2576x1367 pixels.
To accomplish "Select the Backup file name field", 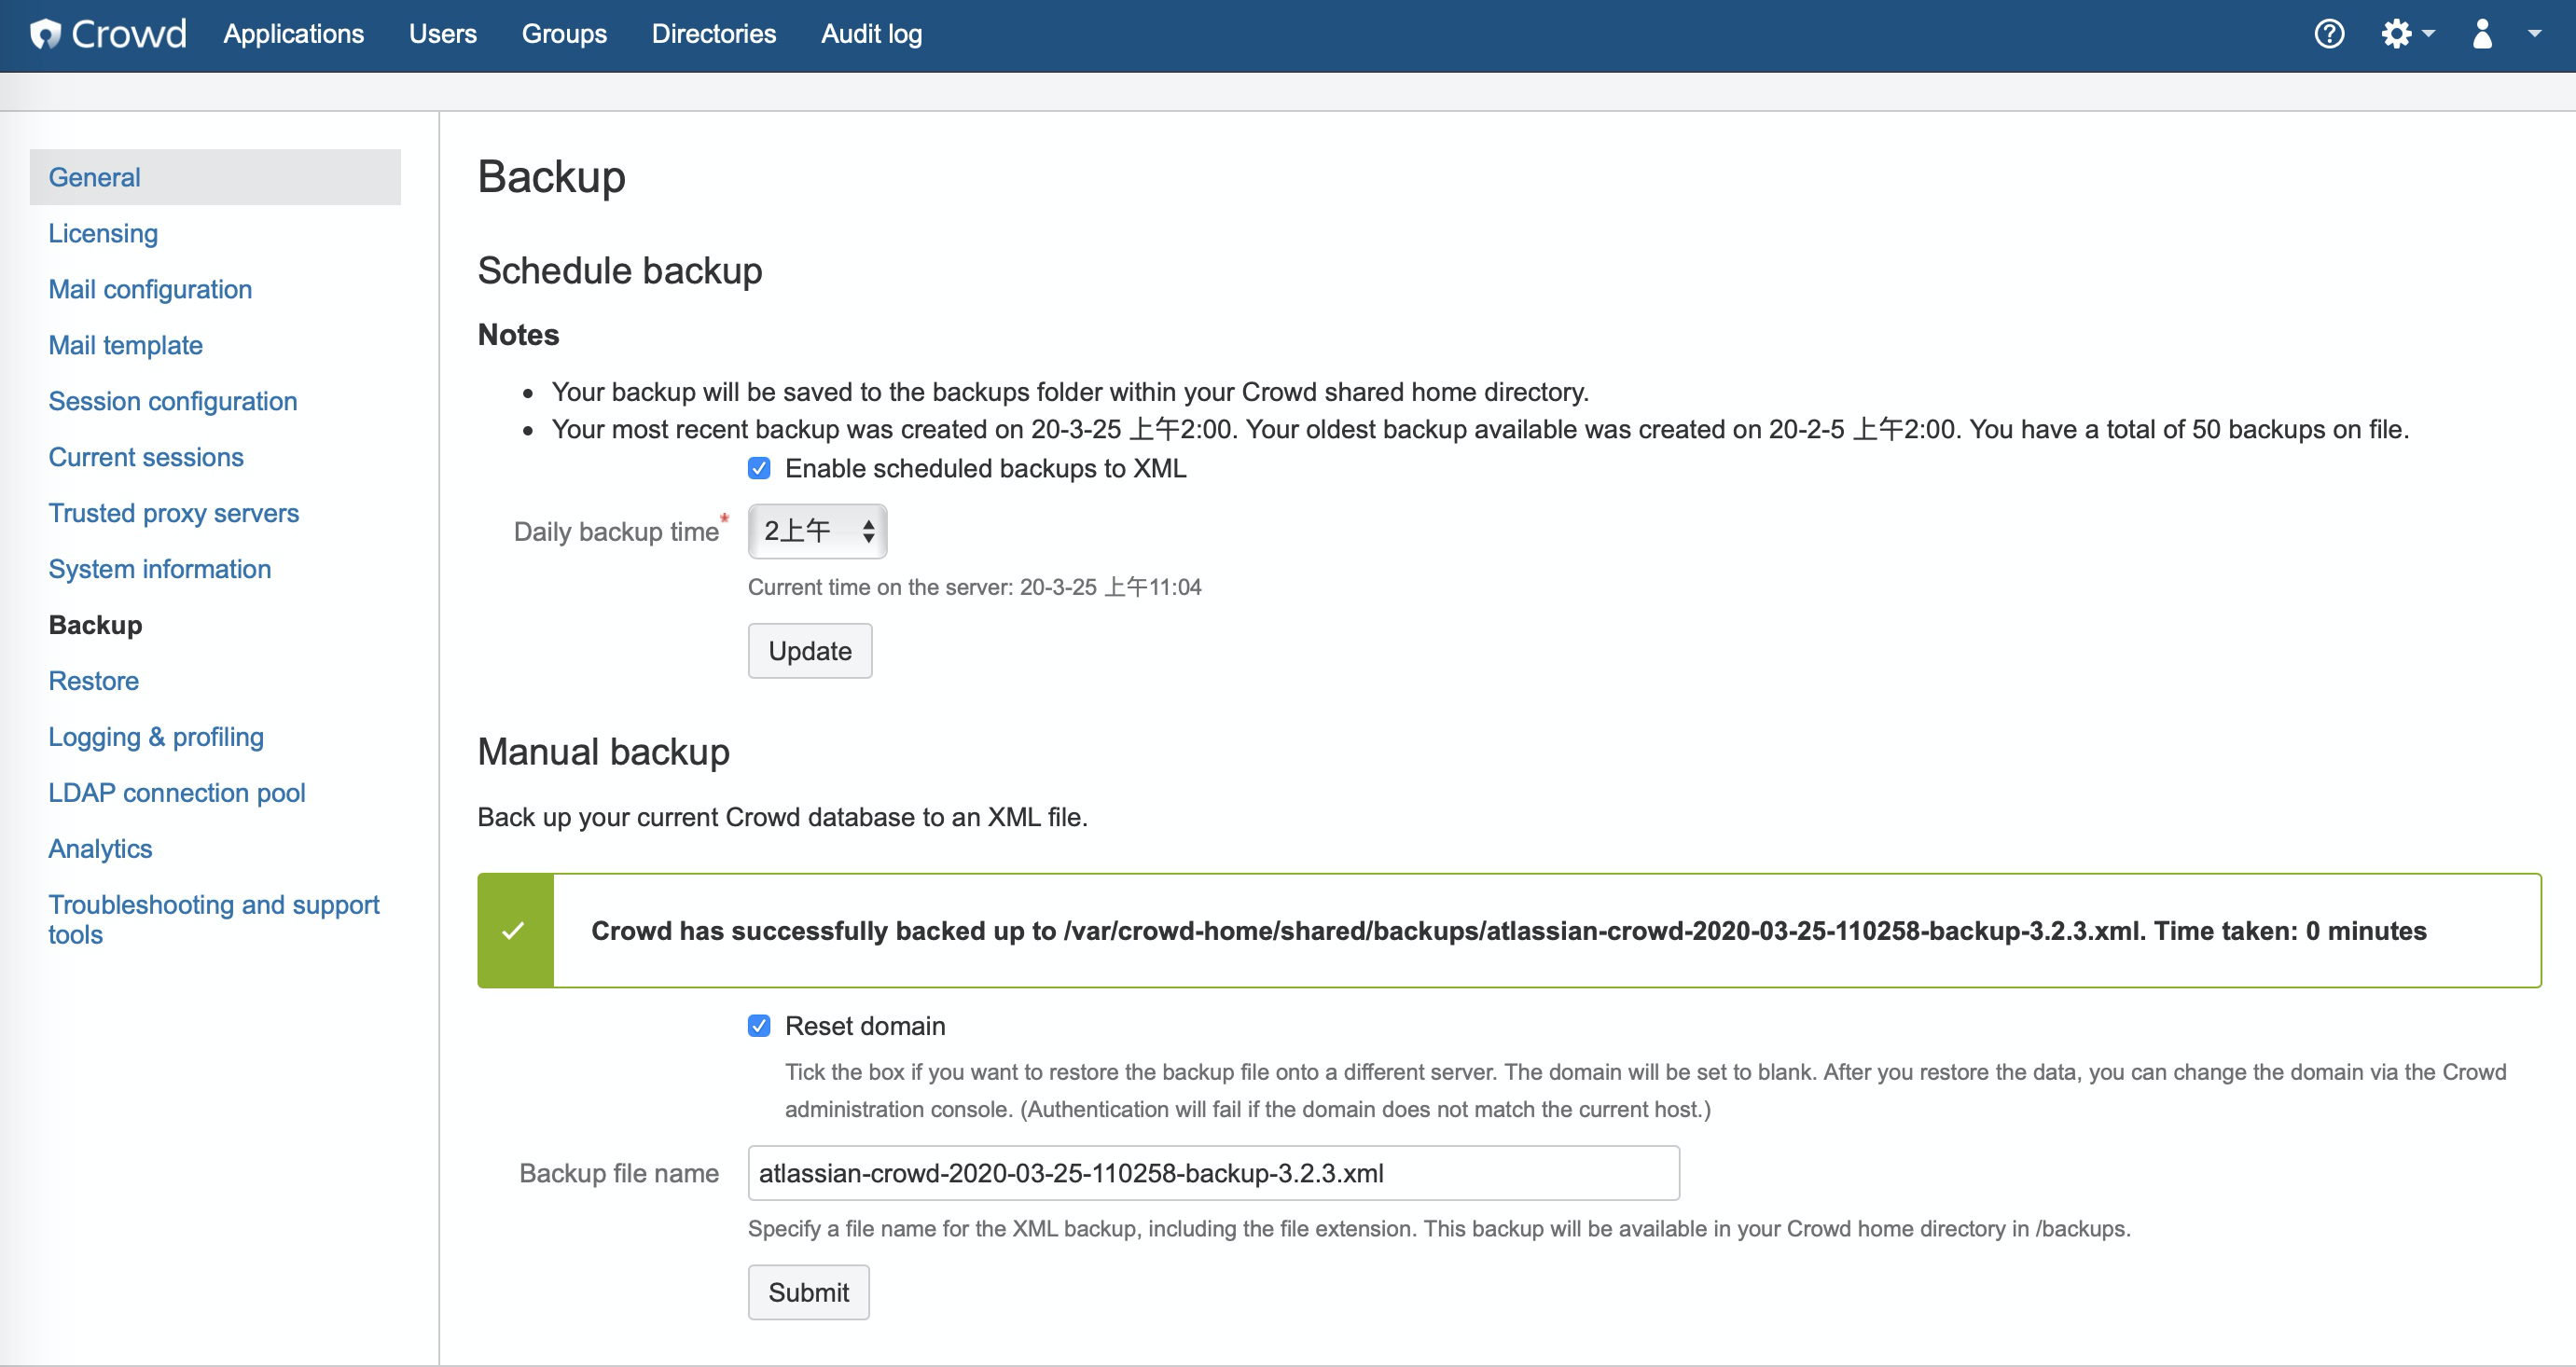I will click(1213, 1172).
